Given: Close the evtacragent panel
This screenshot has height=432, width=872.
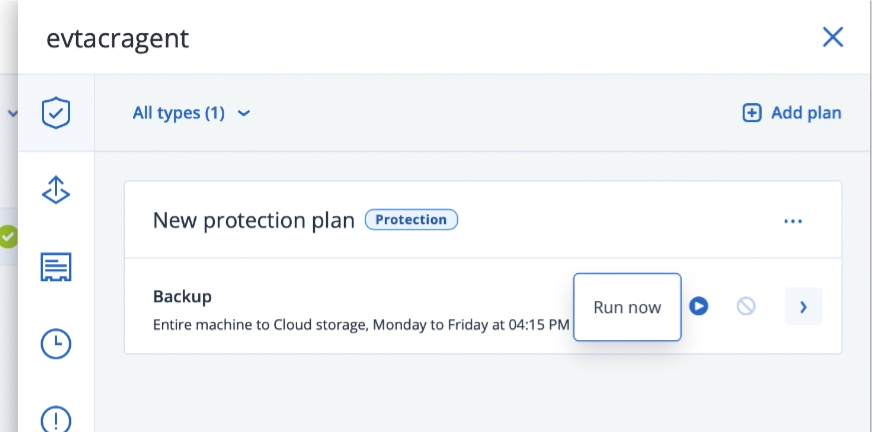Looking at the screenshot, I should [x=832, y=38].
